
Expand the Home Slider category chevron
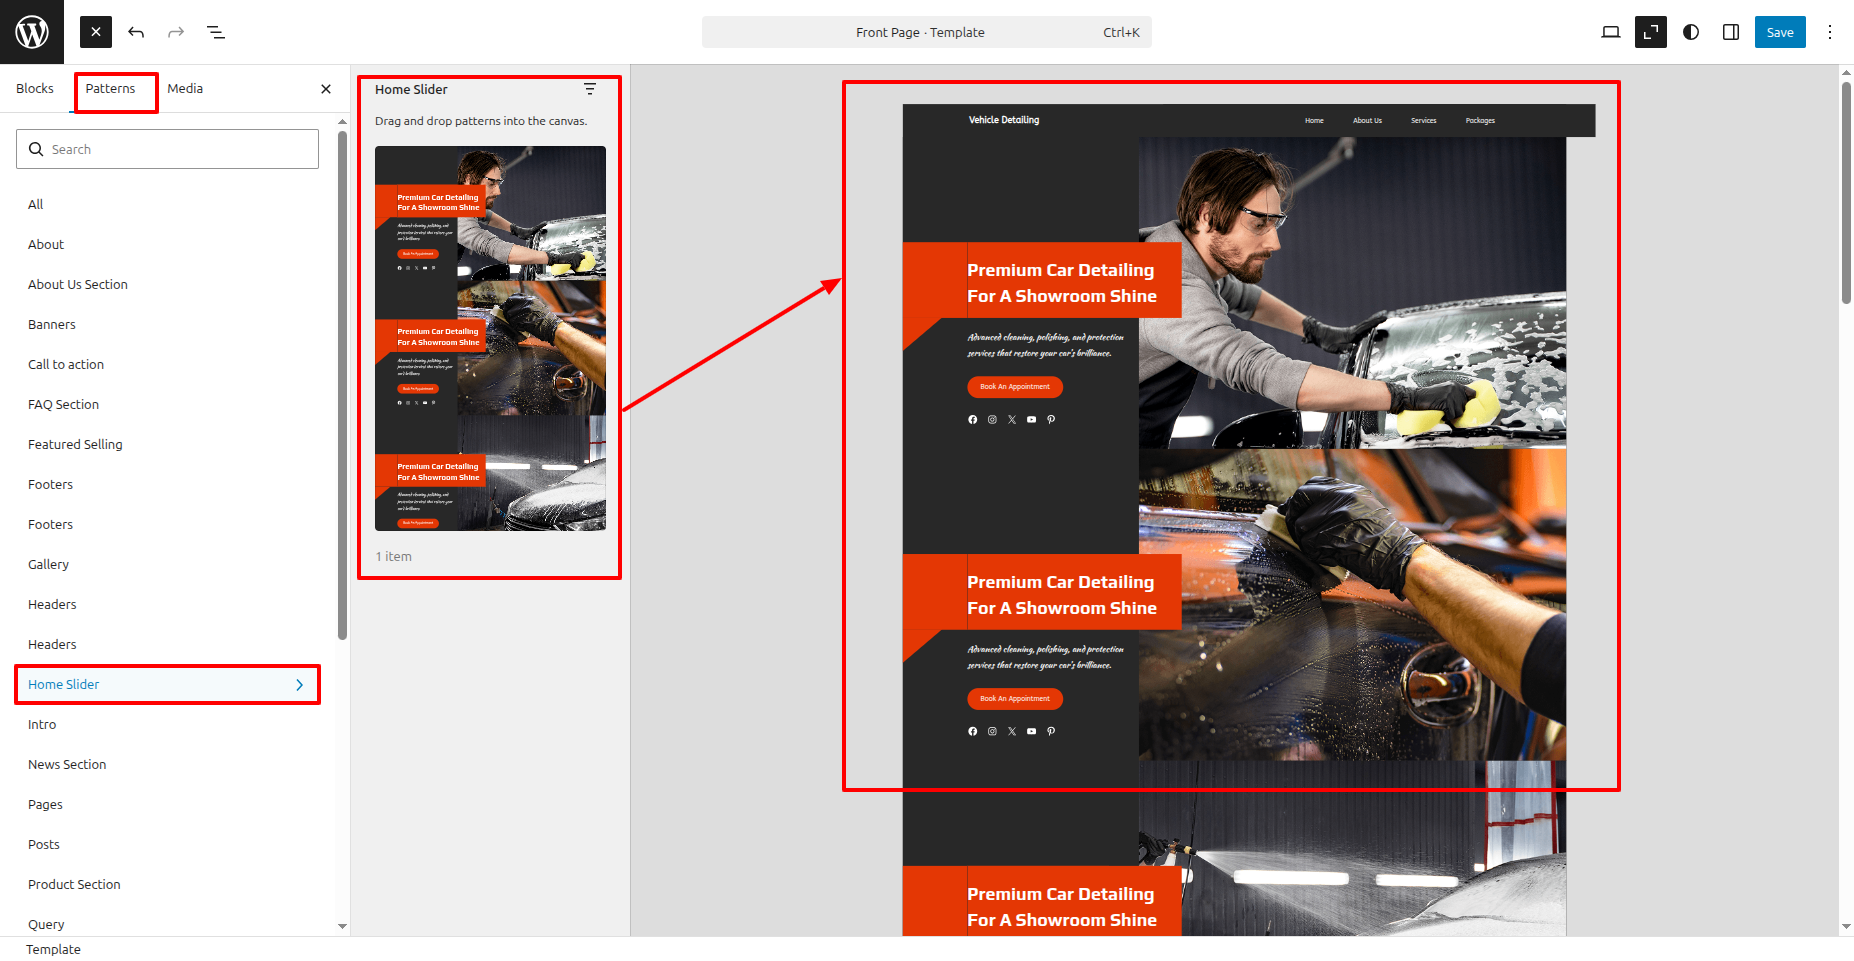[x=299, y=685]
